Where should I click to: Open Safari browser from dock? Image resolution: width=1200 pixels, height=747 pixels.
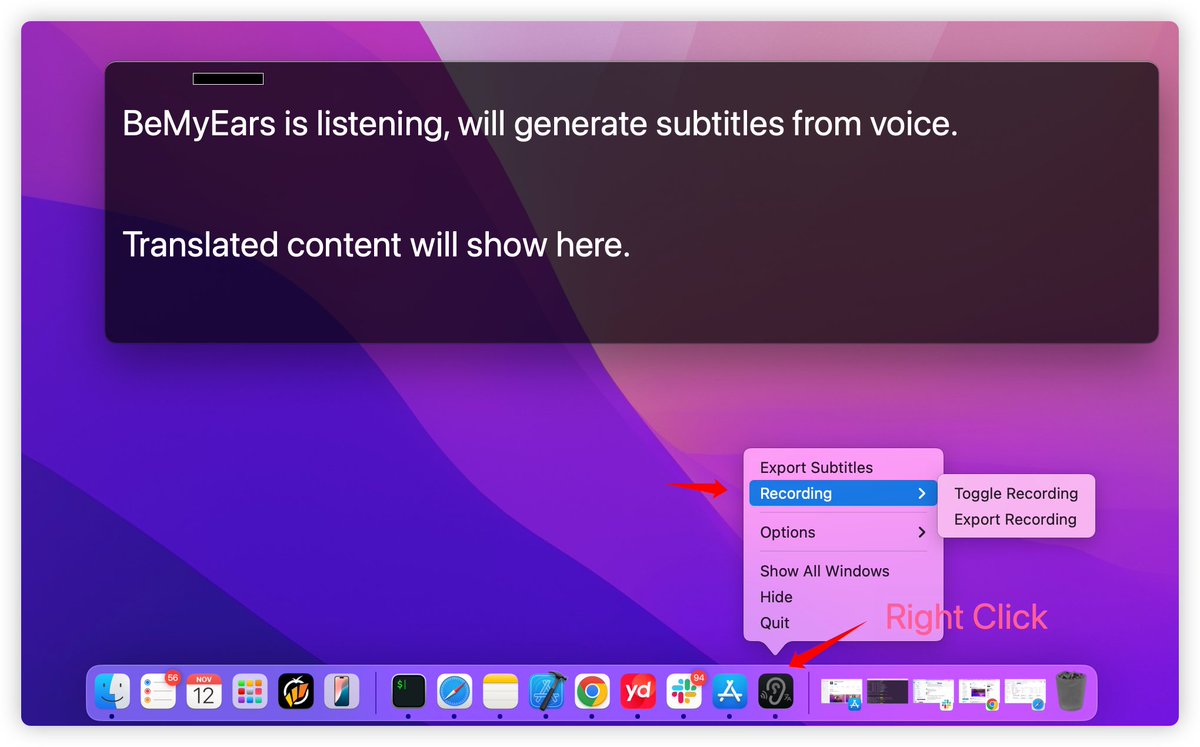pos(454,691)
